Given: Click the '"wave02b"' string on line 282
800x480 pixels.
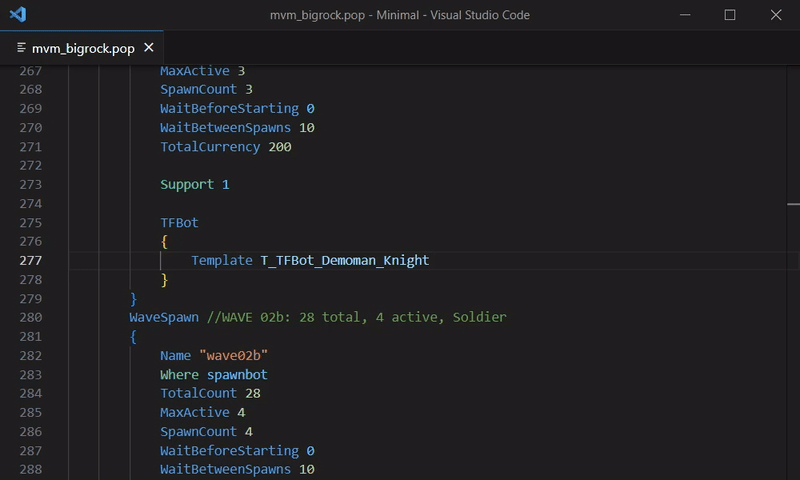Looking at the screenshot, I should [x=234, y=356].
